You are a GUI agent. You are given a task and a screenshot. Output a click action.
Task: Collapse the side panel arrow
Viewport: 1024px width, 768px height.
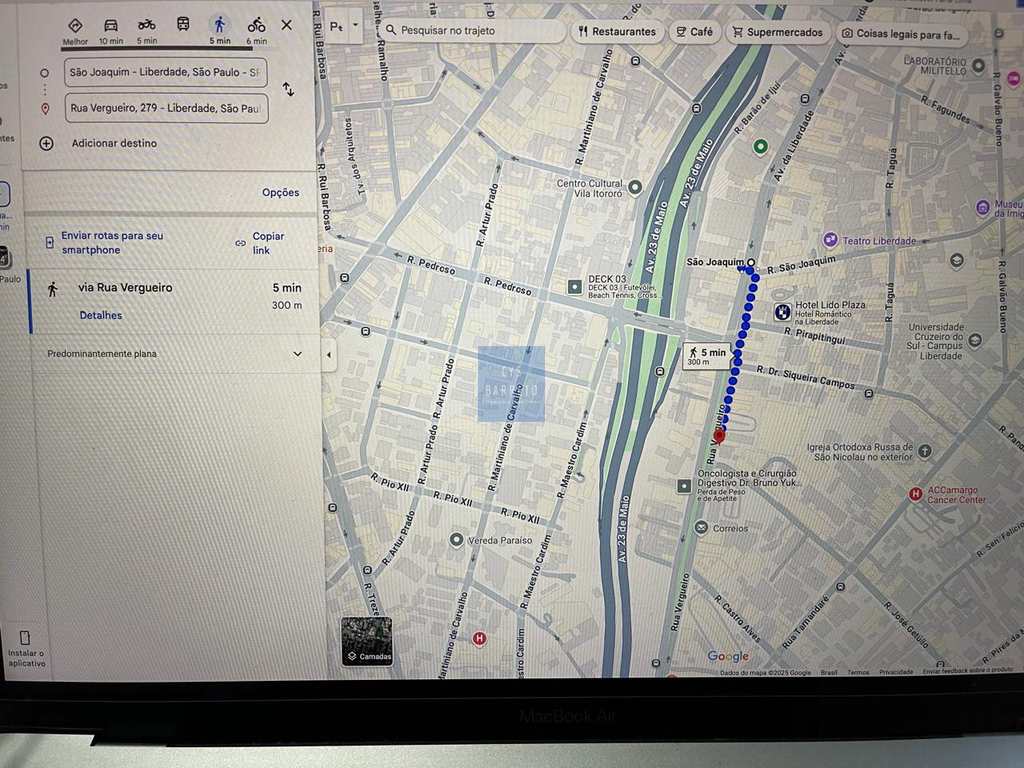tap(328, 355)
